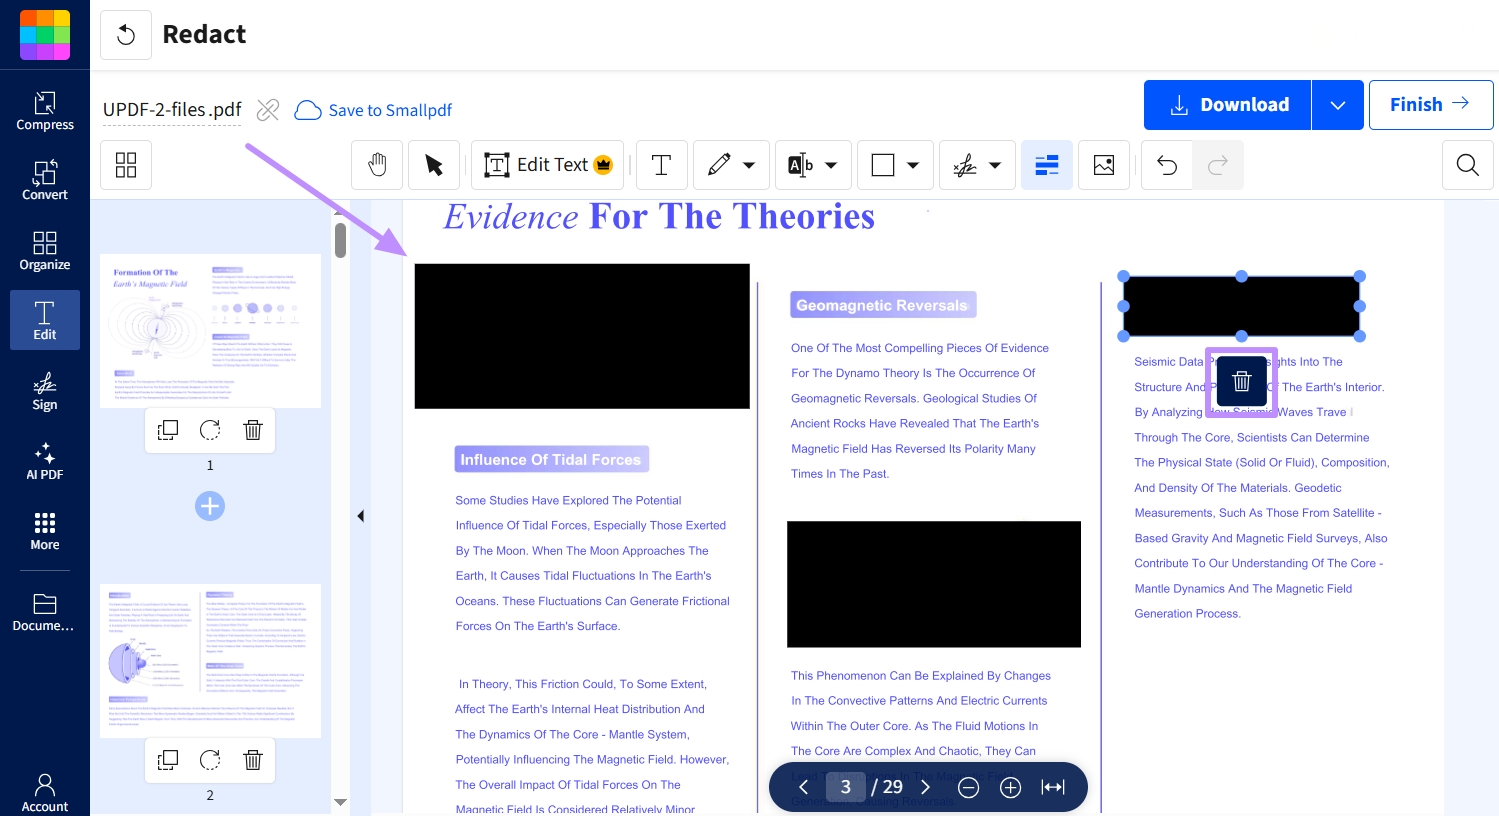The image size is (1499, 816).
Task: Expand the Download button dropdown
Action: pos(1338,104)
